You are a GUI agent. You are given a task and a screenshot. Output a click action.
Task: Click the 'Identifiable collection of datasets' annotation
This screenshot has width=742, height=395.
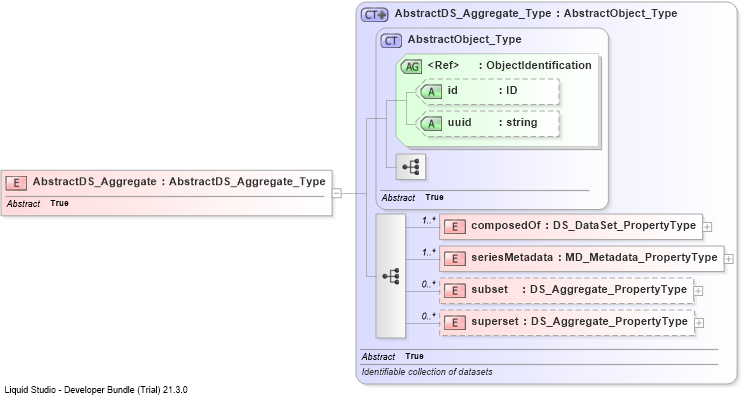click(x=427, y=372)
